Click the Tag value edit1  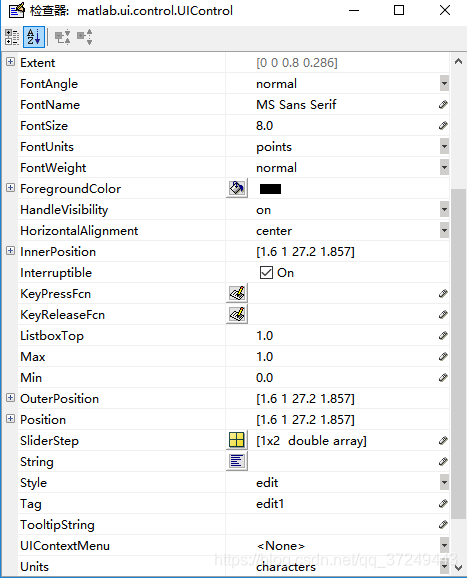[x=270, y=504]
